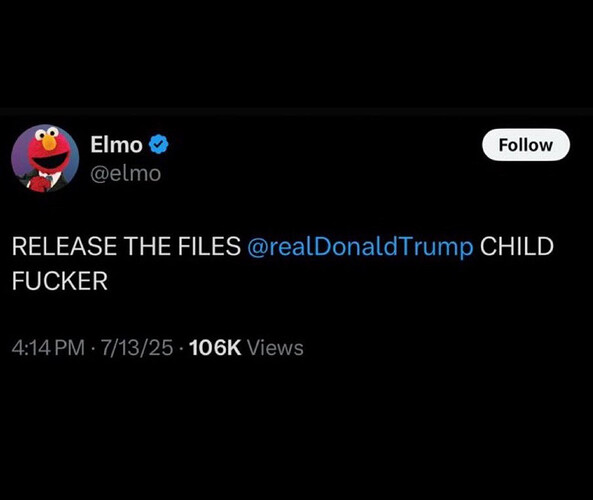Open the @elmo handle profile

[x=126, y=174]
